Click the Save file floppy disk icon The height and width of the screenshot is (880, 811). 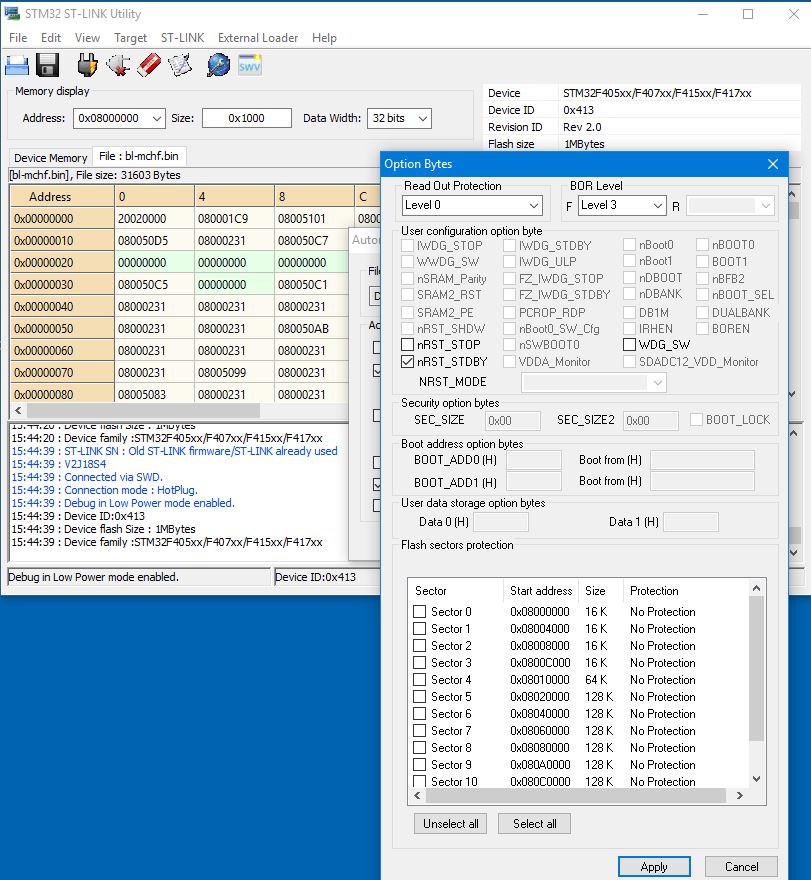(x=48, y=66)
